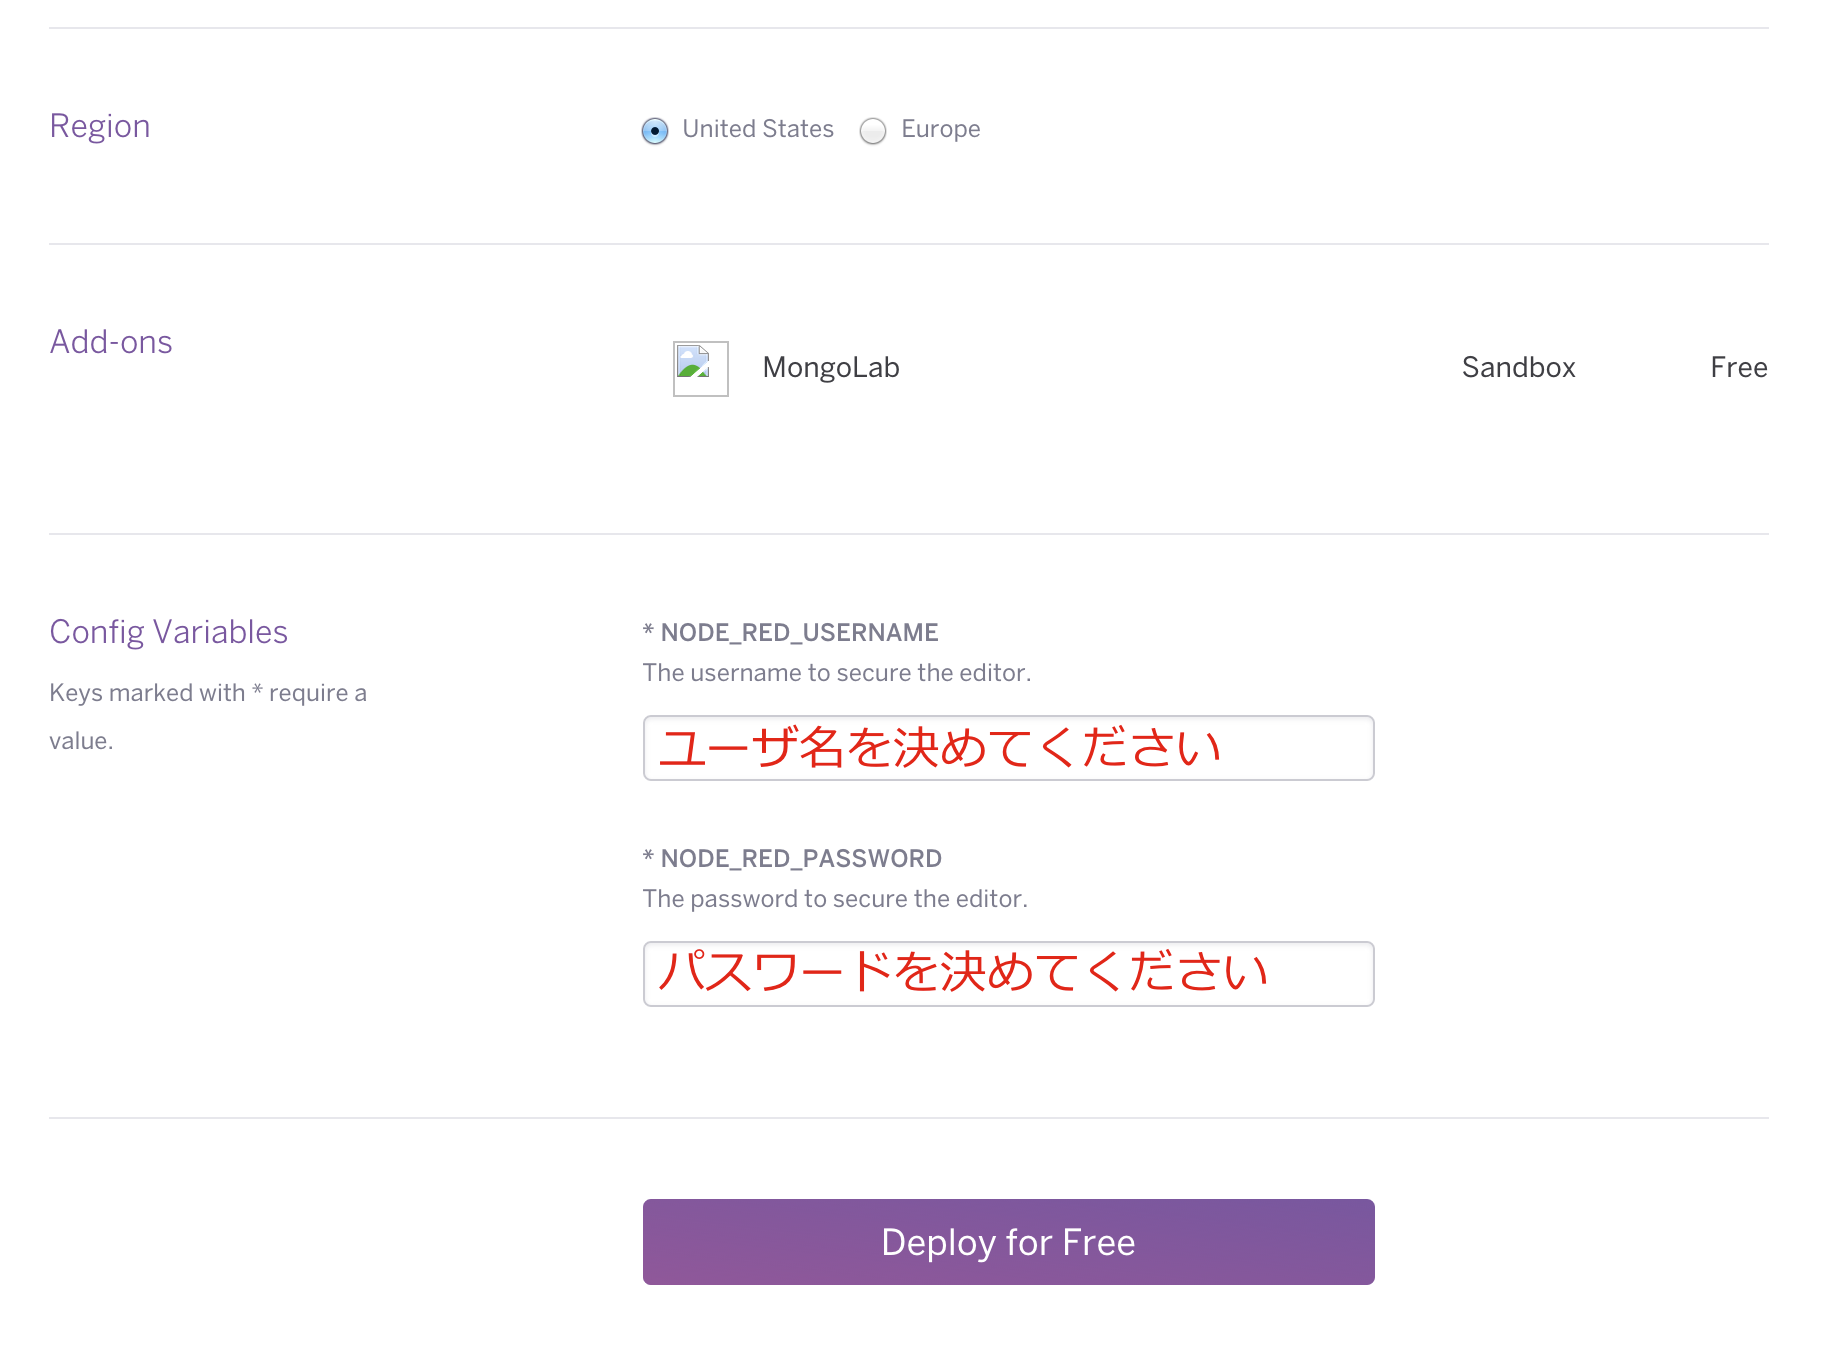Focus the NODE_RED_PASSWORD input field

1009,974
